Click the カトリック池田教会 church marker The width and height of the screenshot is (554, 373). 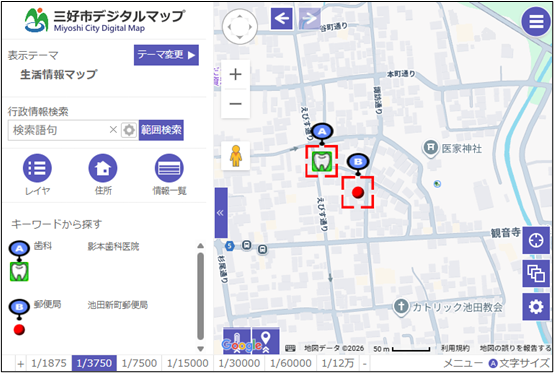coord(401,306)
